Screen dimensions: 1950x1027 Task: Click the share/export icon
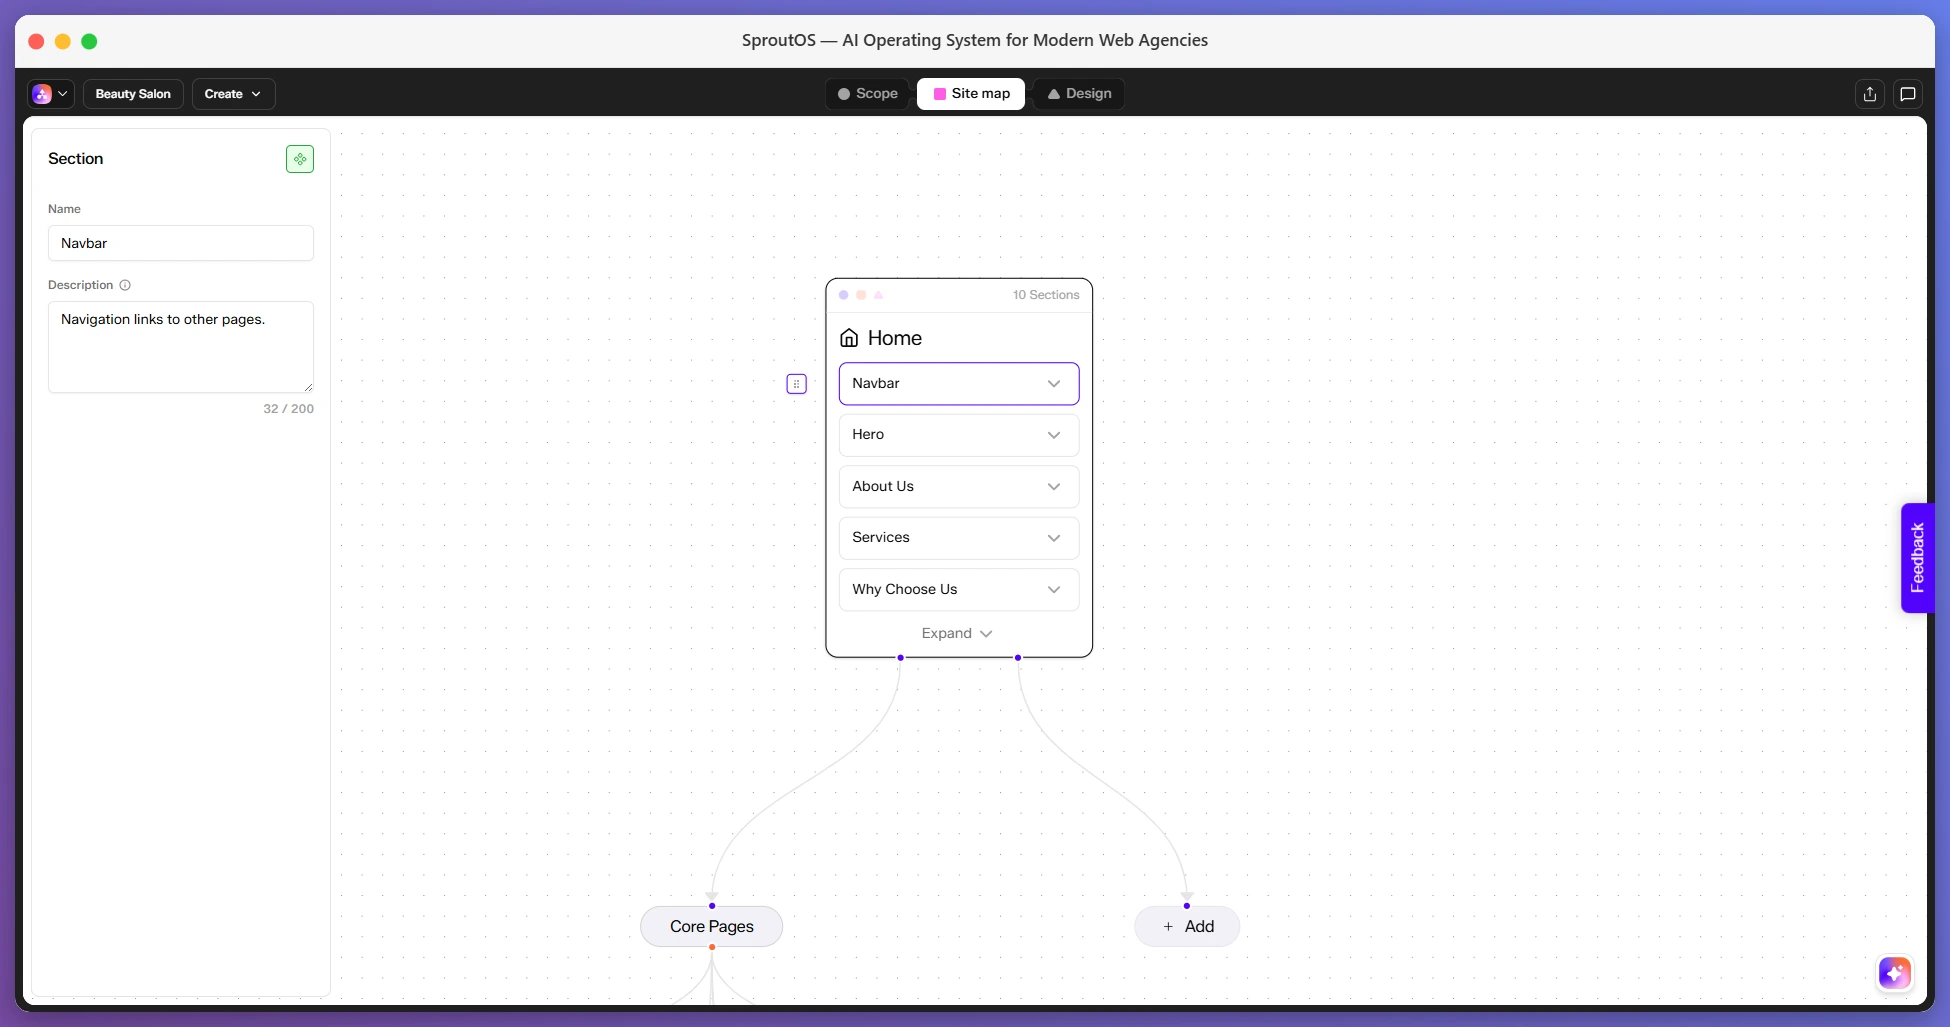click(1870, 94)
